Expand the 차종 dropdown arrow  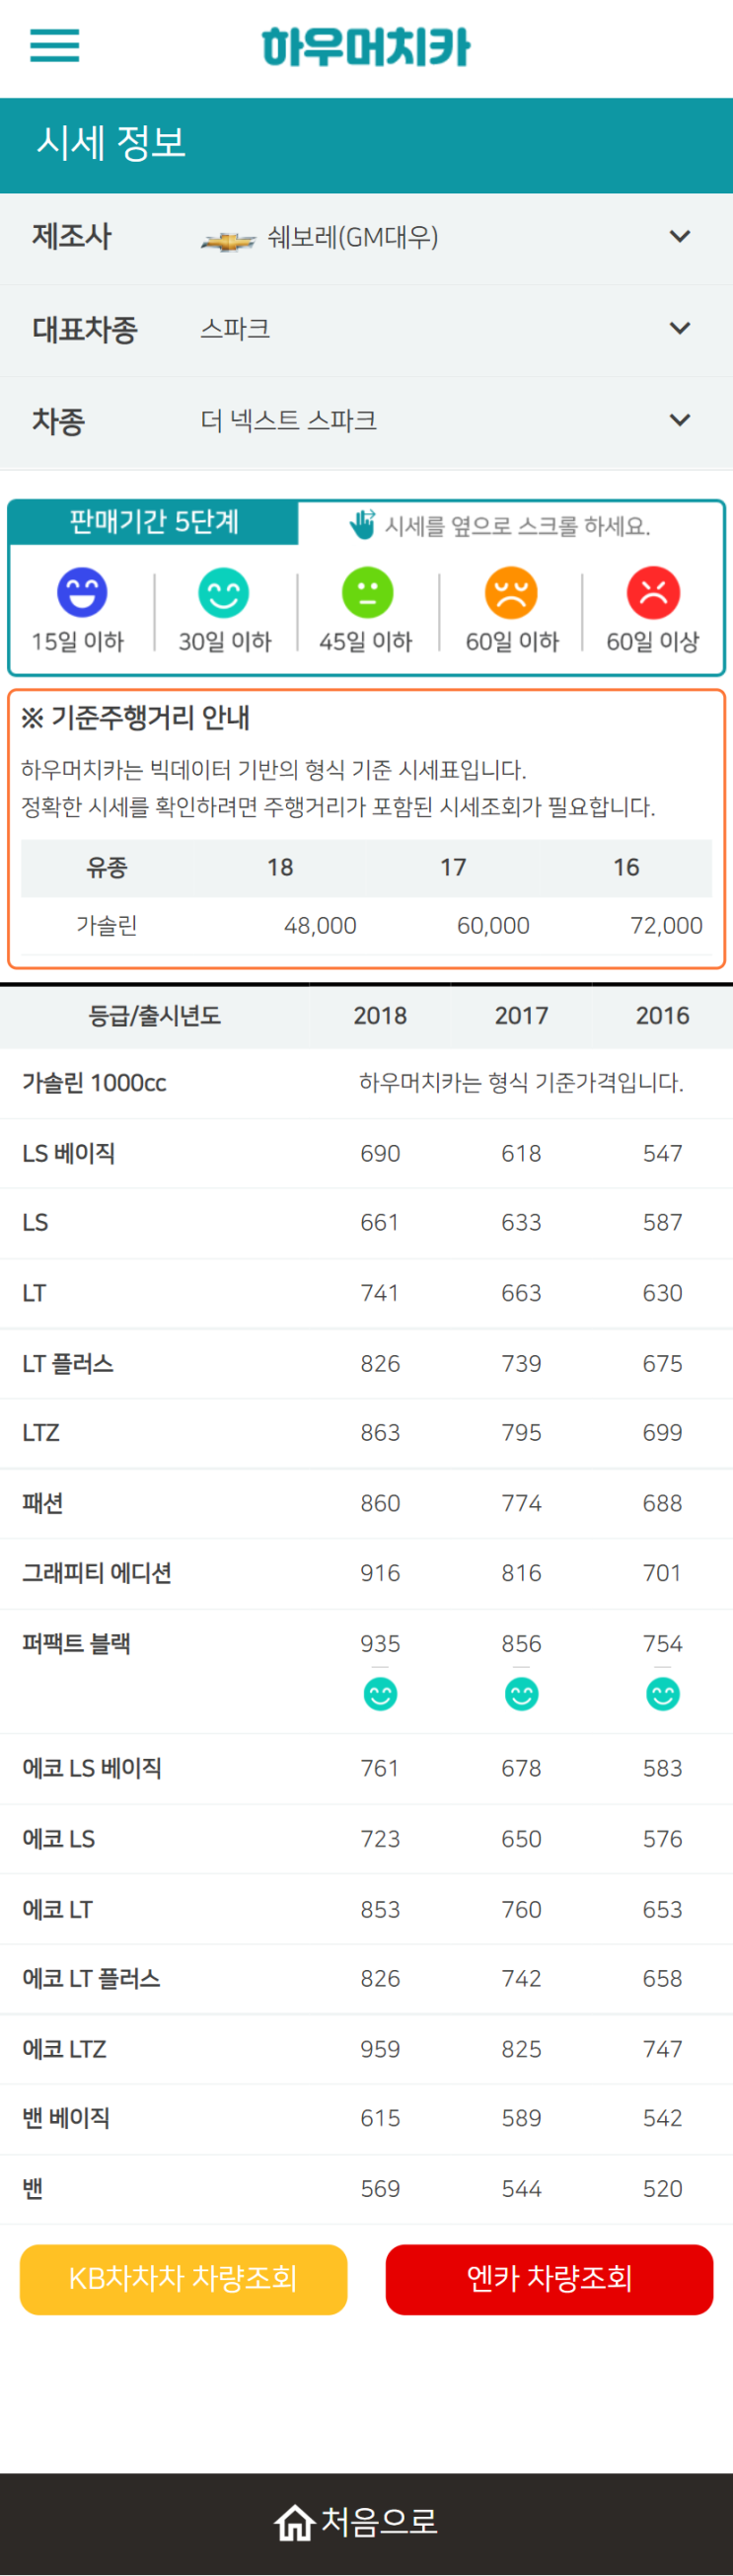click(680, 421)
